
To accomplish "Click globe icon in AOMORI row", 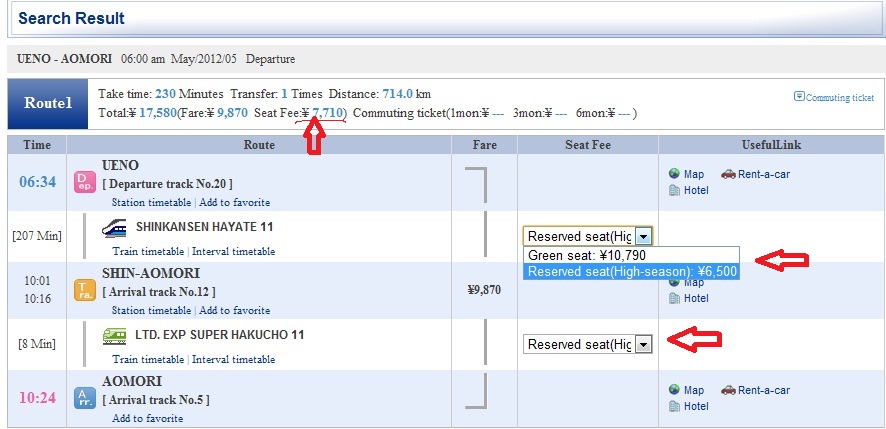I will 674,389.
